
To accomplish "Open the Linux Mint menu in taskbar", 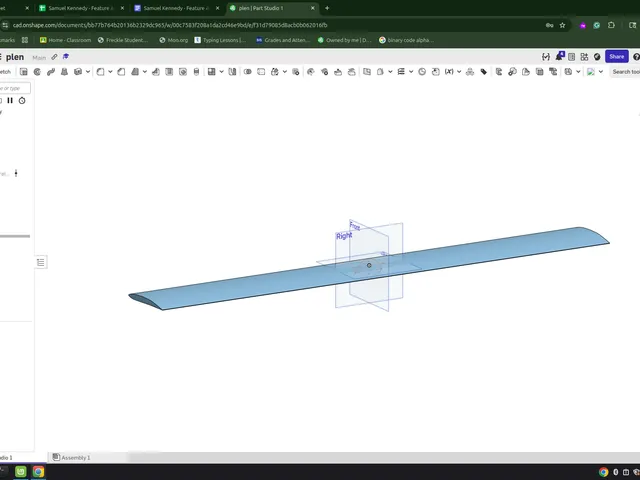I will click(21, 472).
